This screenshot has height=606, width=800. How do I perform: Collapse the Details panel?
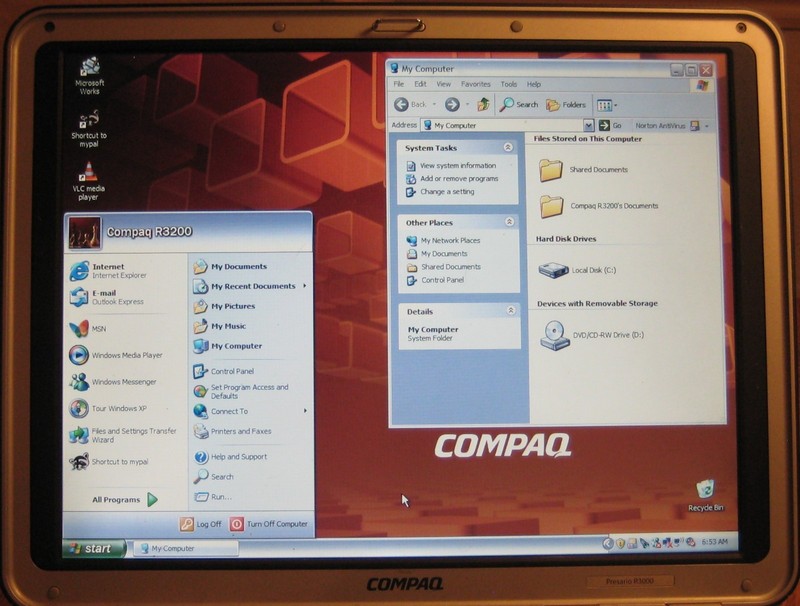pos(510,311)
